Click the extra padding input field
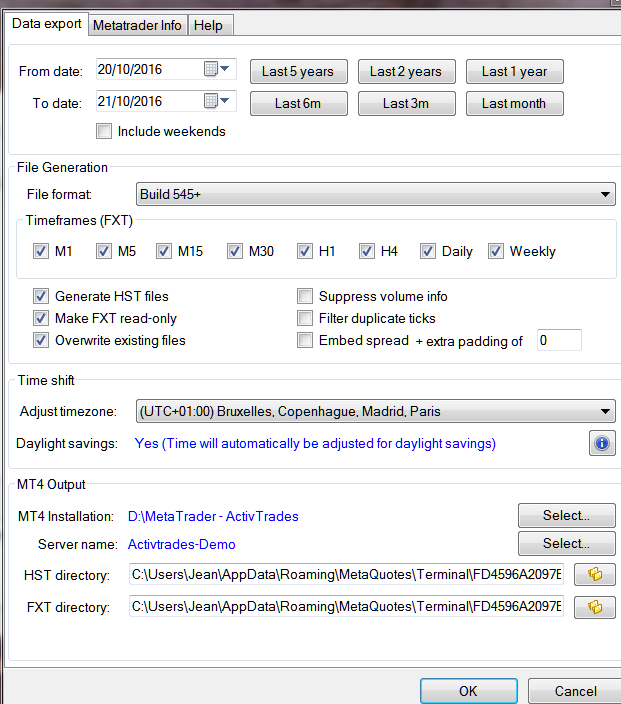The height and width of the screenshot is (704, 621). (x=559, y=341)
